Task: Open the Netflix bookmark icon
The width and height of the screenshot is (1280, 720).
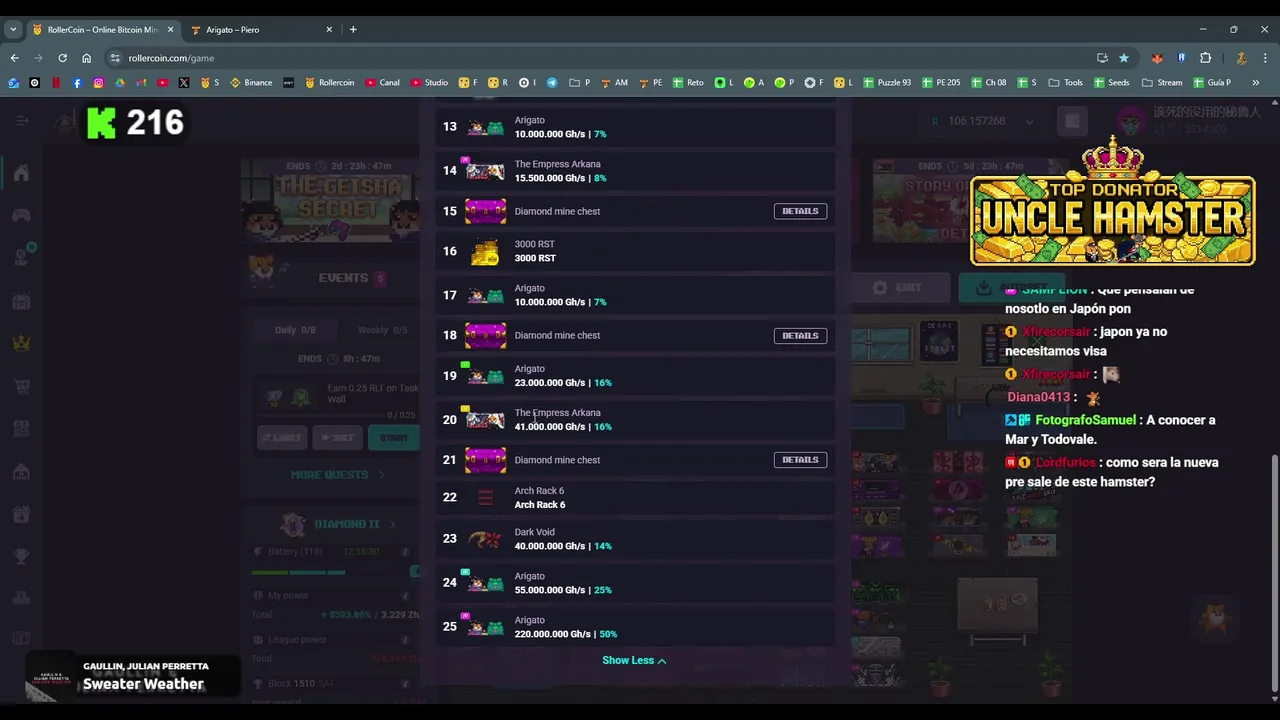Action: coord(56,83)
